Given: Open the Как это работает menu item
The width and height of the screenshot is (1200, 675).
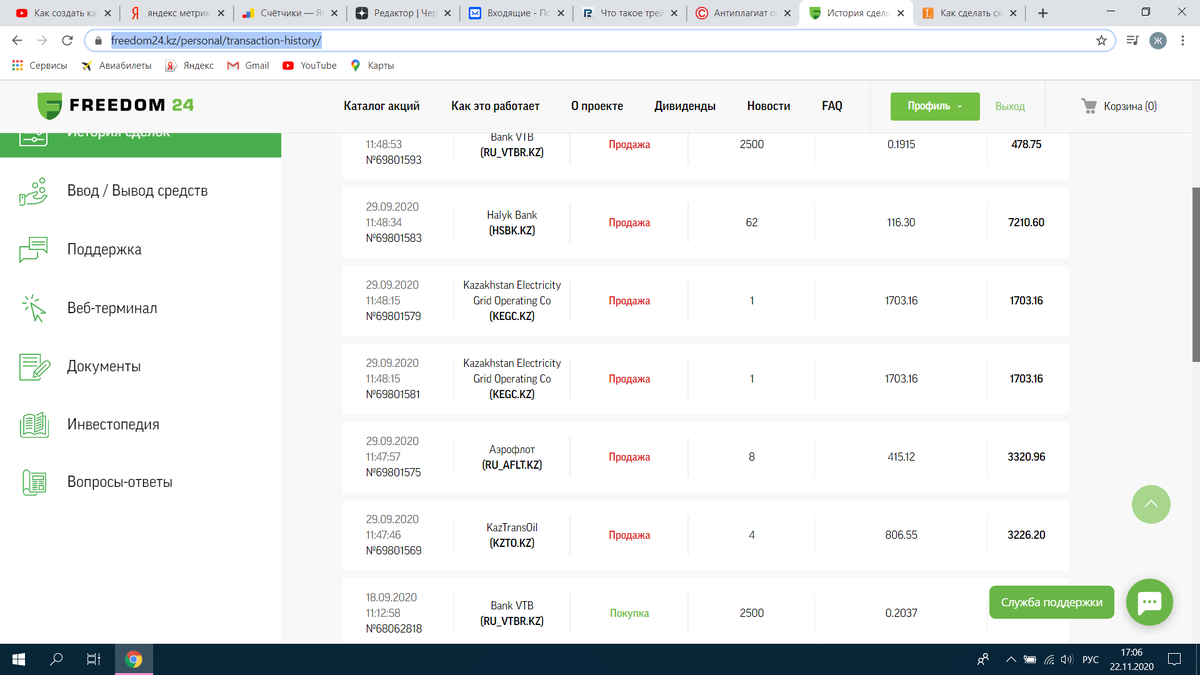Looking at the screenshot, I should click(x=495, y=106).
